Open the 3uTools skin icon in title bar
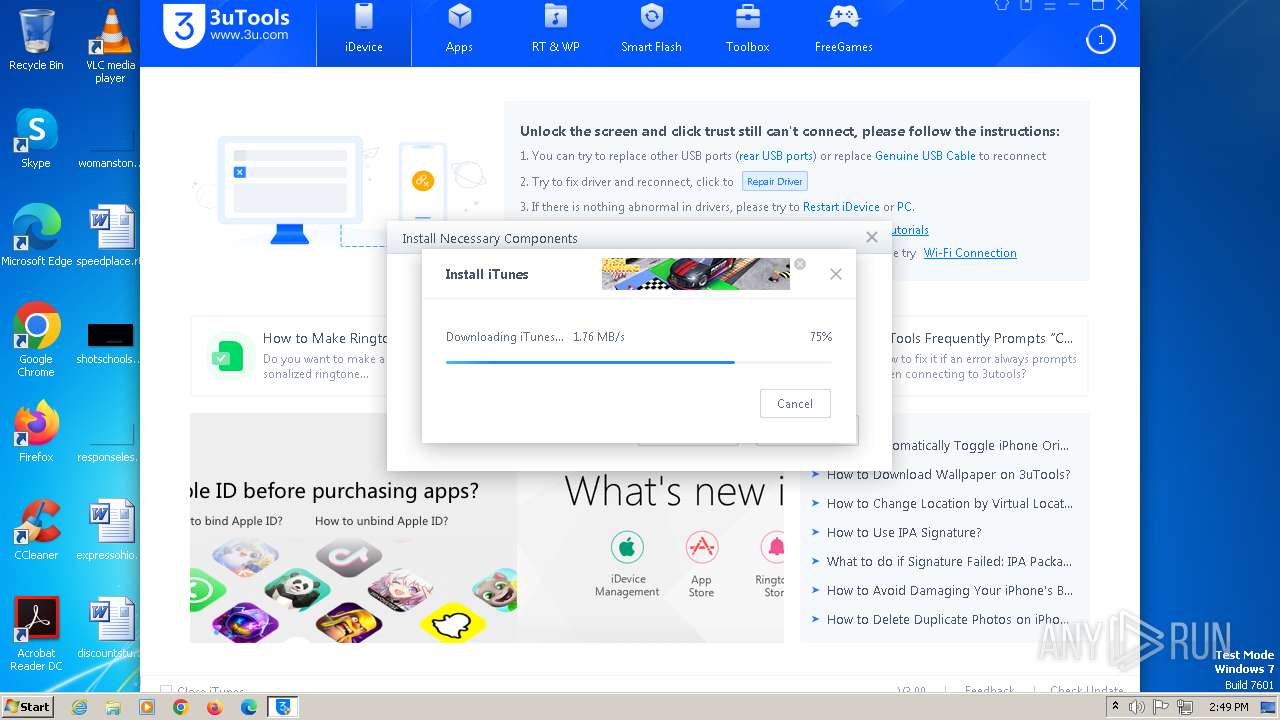This screenshot has height=720, width=1280. click(x=1002, y=5)
